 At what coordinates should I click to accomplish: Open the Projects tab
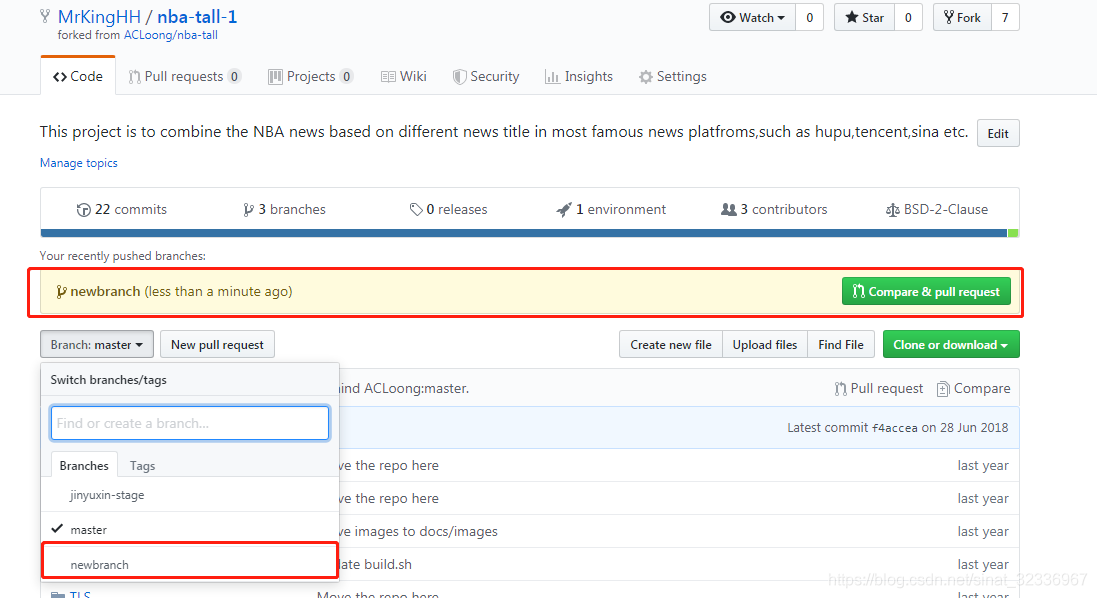(311, 76)
